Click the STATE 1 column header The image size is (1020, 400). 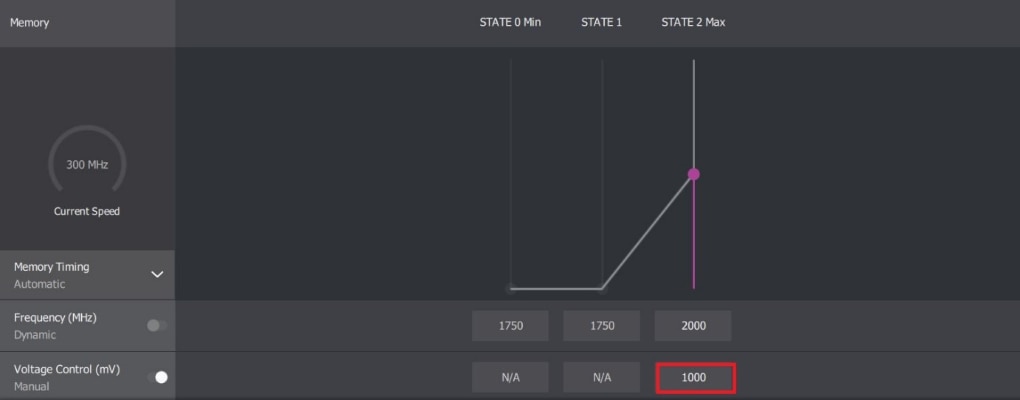[601, 22]
